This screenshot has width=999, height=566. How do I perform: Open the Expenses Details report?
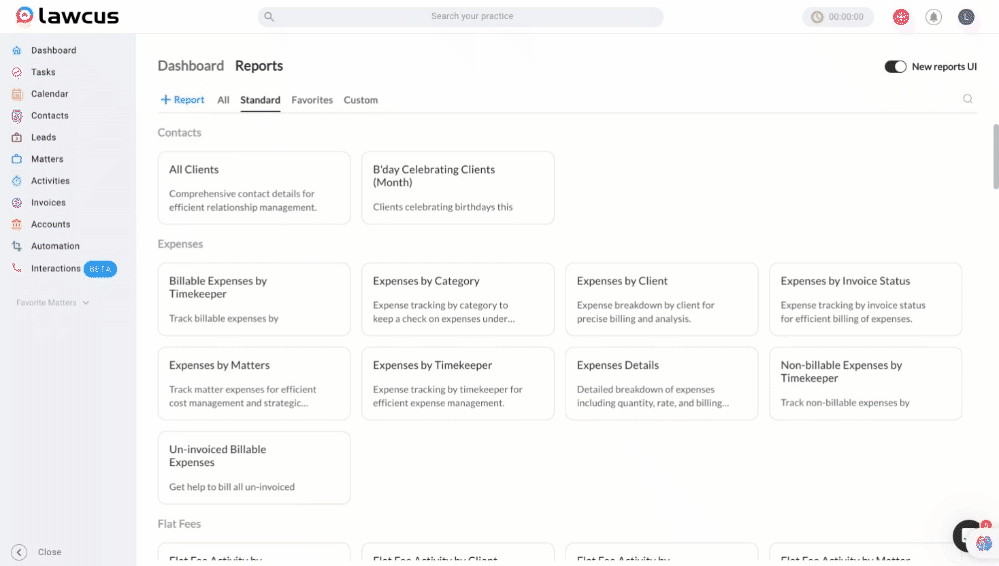(662, 384)
